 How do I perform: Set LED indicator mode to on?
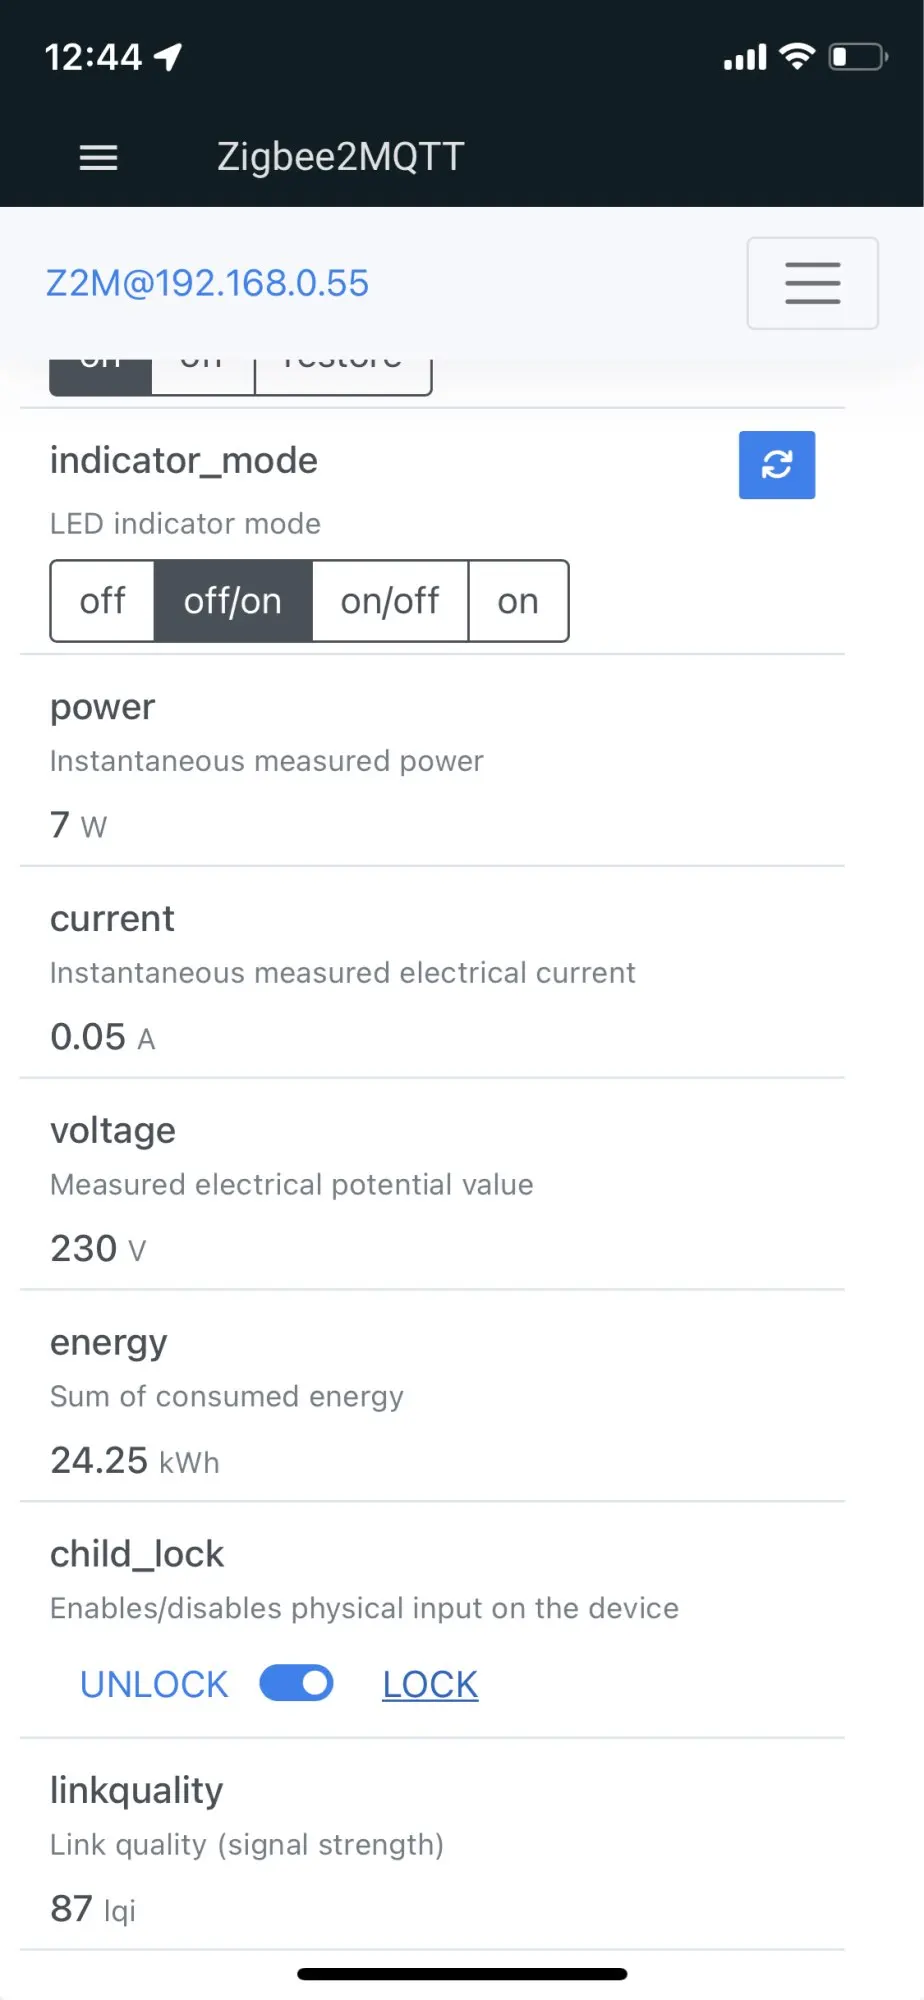point(518,601)
